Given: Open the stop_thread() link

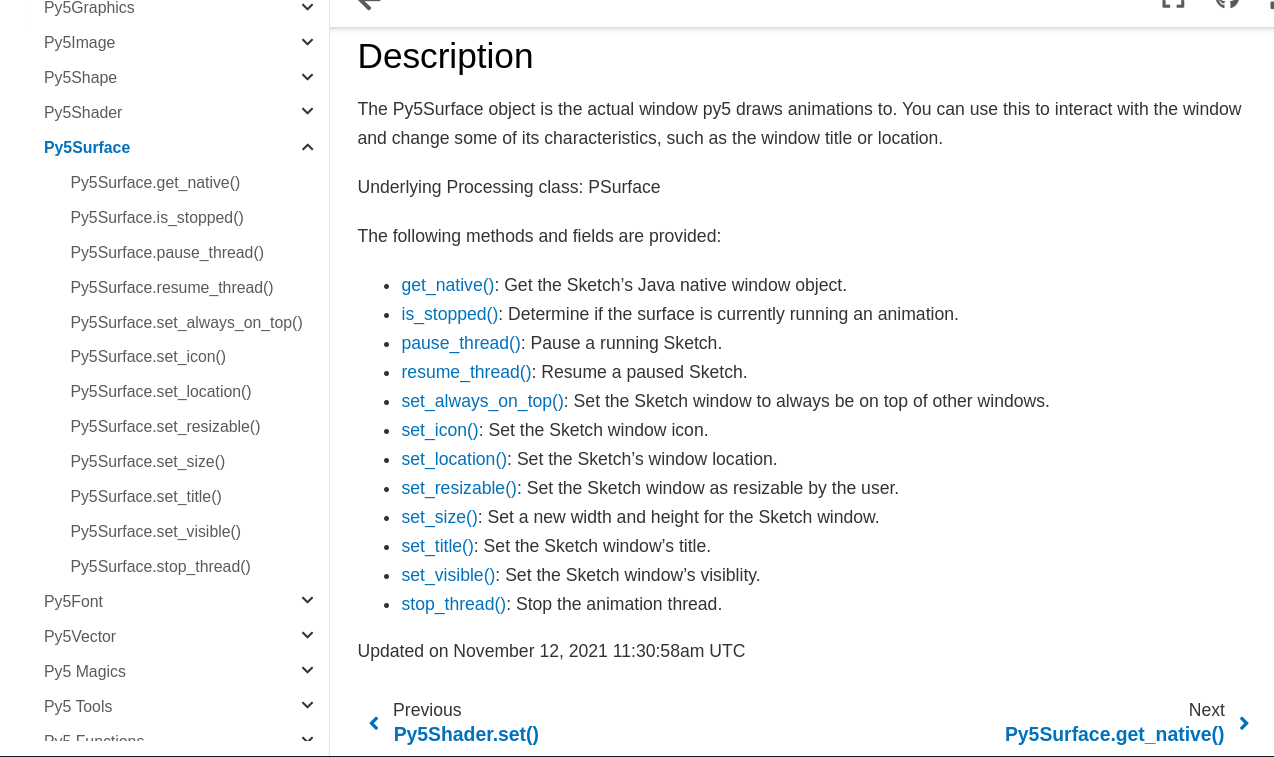Looking at the screenshot, I should [453, 603].
